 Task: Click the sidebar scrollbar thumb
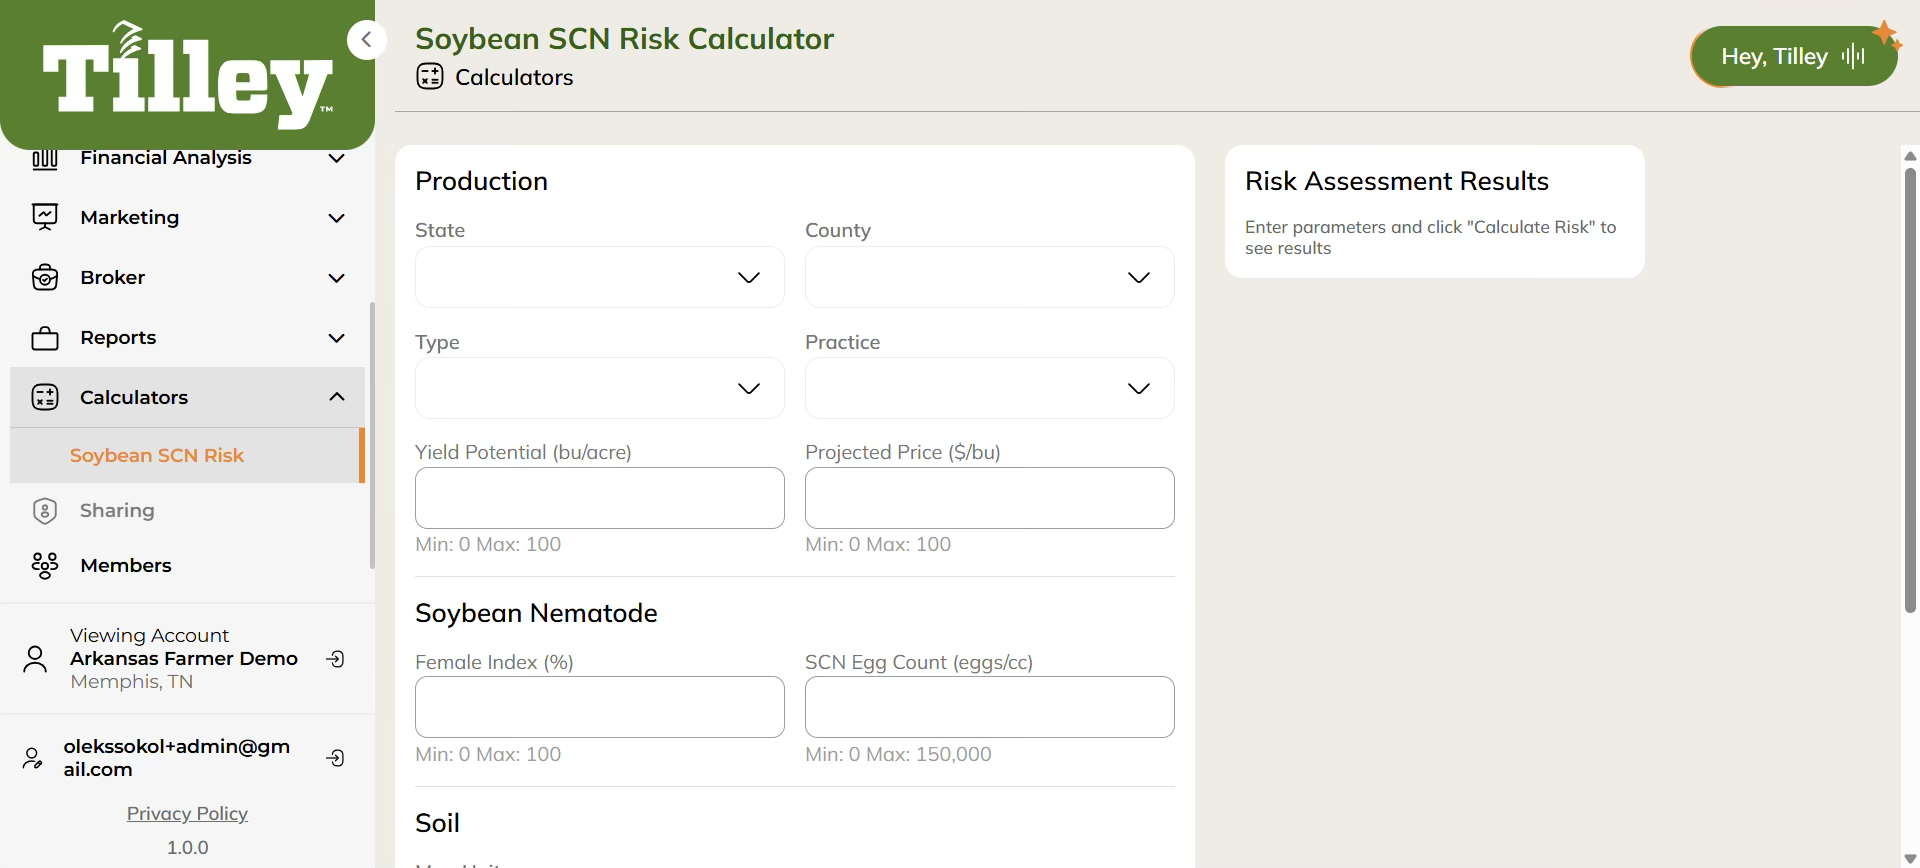pos(372,435)
